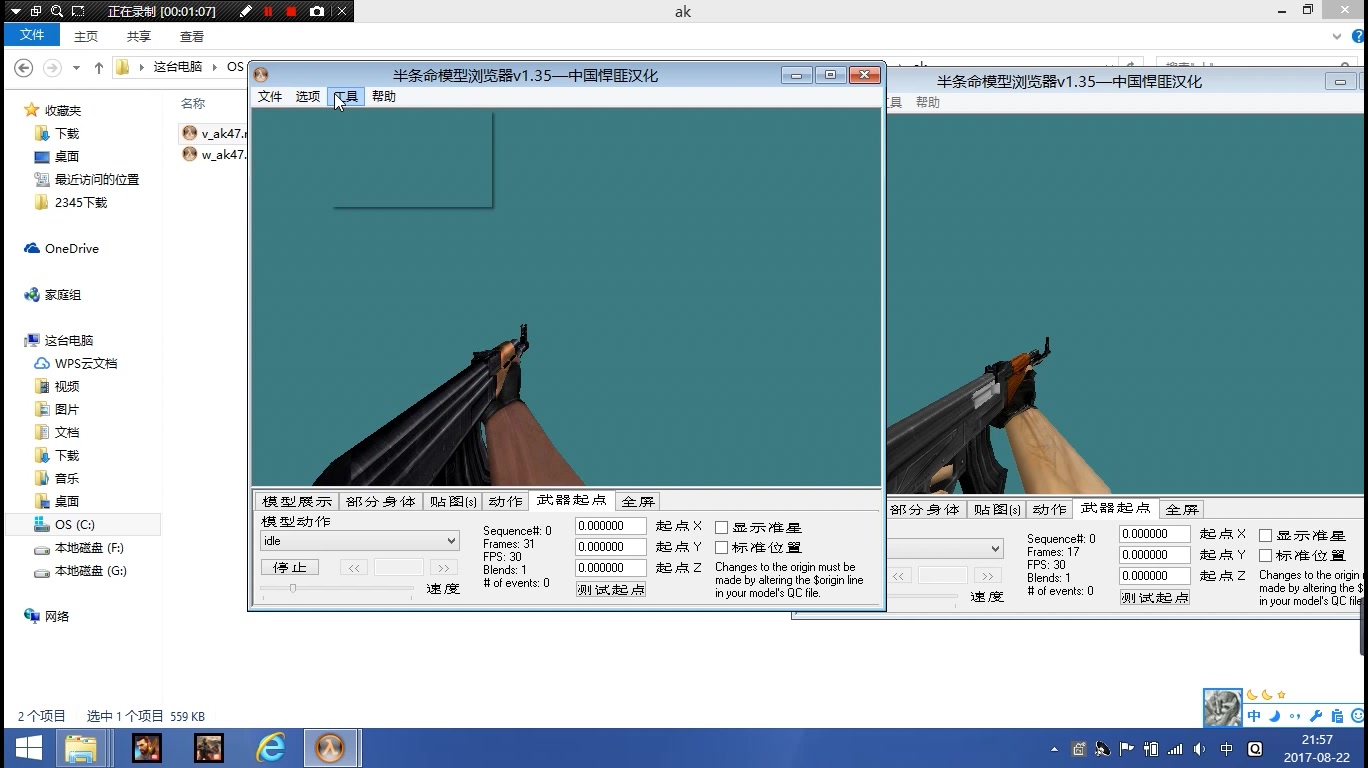Image resolution: width=1368 pixels, height=768 pixels.
Task: Enable 显示准星 checkbox in front viewer
Action: [721, 528]
